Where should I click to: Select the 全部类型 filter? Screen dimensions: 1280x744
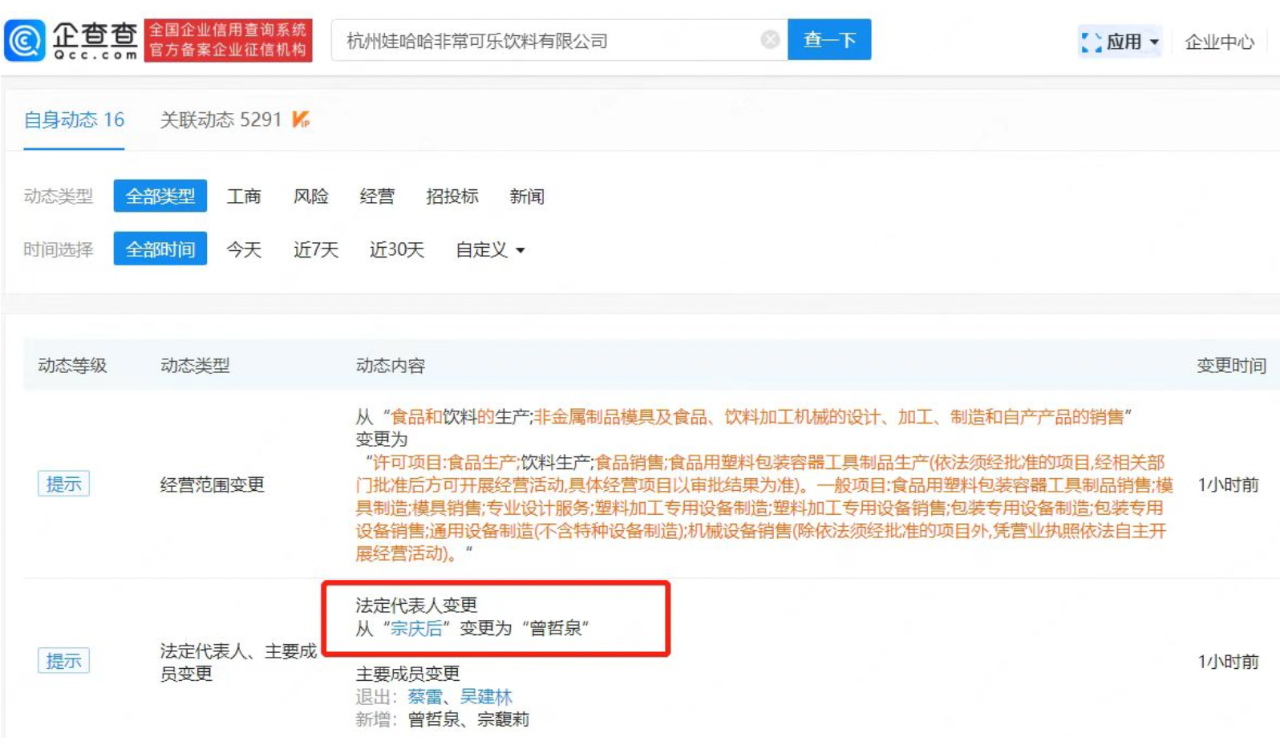160,196
